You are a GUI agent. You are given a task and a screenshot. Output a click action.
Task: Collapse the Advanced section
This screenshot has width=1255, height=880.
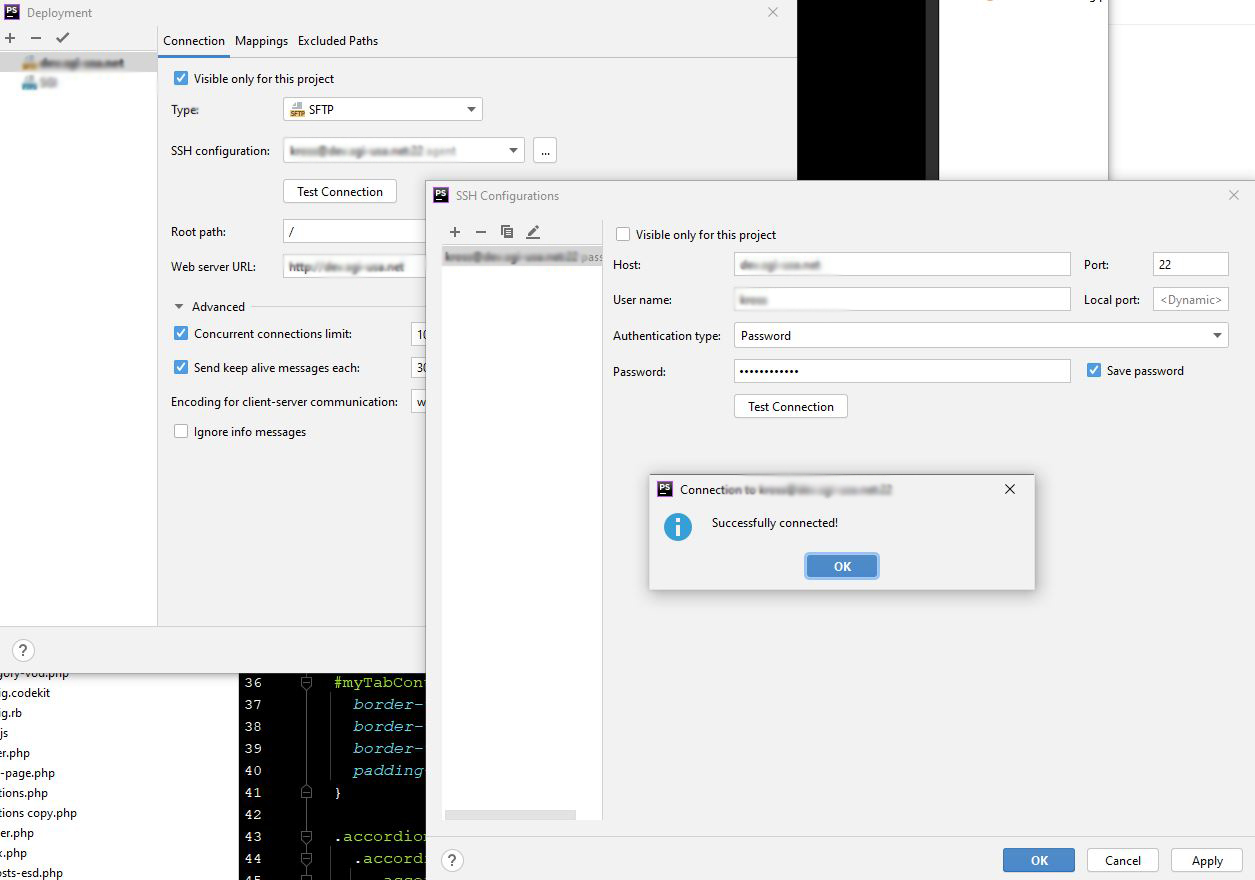pos(179,307)
